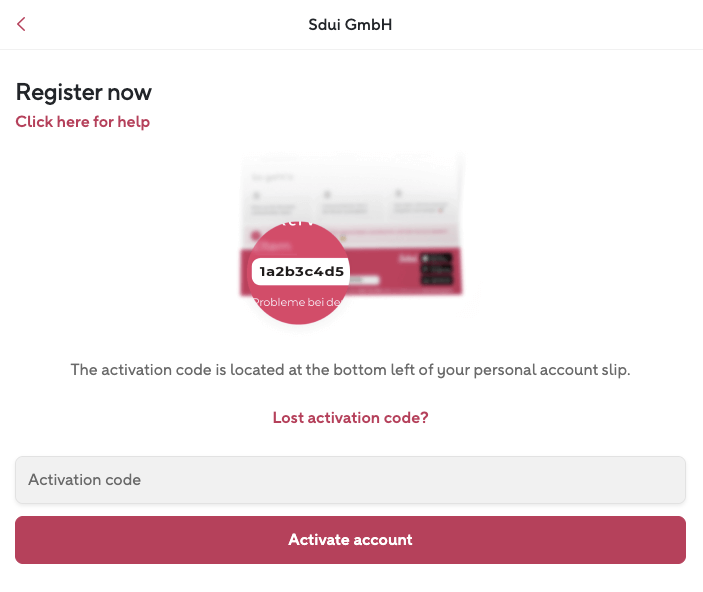Click the left blurred step icon on slip
Screen dimensions: 703x592
257,196
